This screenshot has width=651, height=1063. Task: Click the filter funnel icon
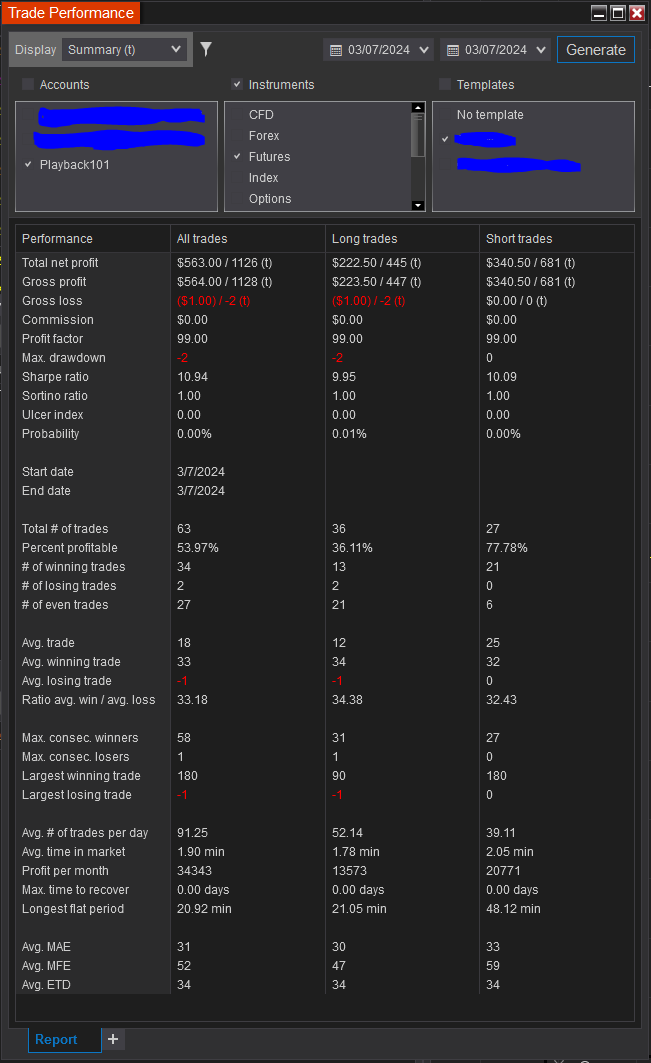[x=206, y=49]
